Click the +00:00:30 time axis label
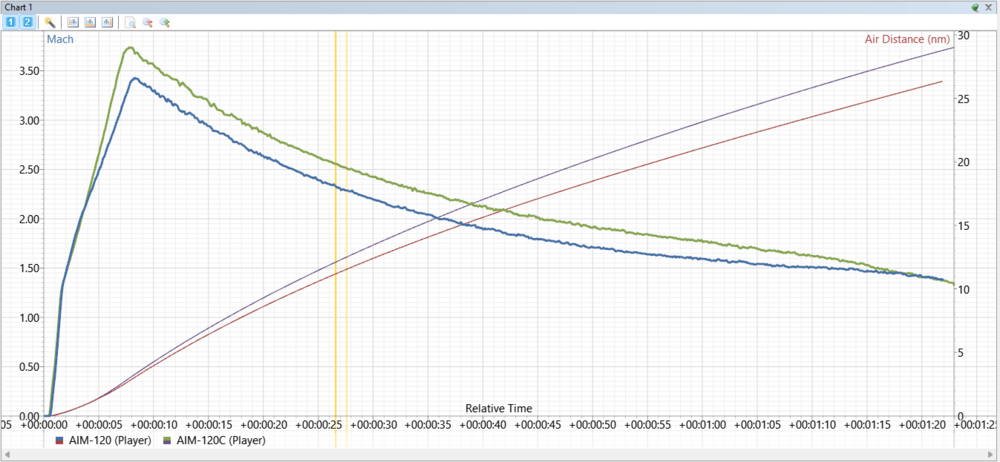 [373, 424]
